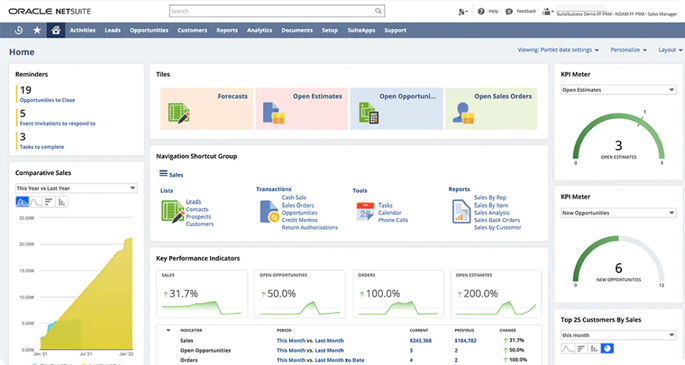Click the Open Estimates tile icon

click(x=274, y=113)
